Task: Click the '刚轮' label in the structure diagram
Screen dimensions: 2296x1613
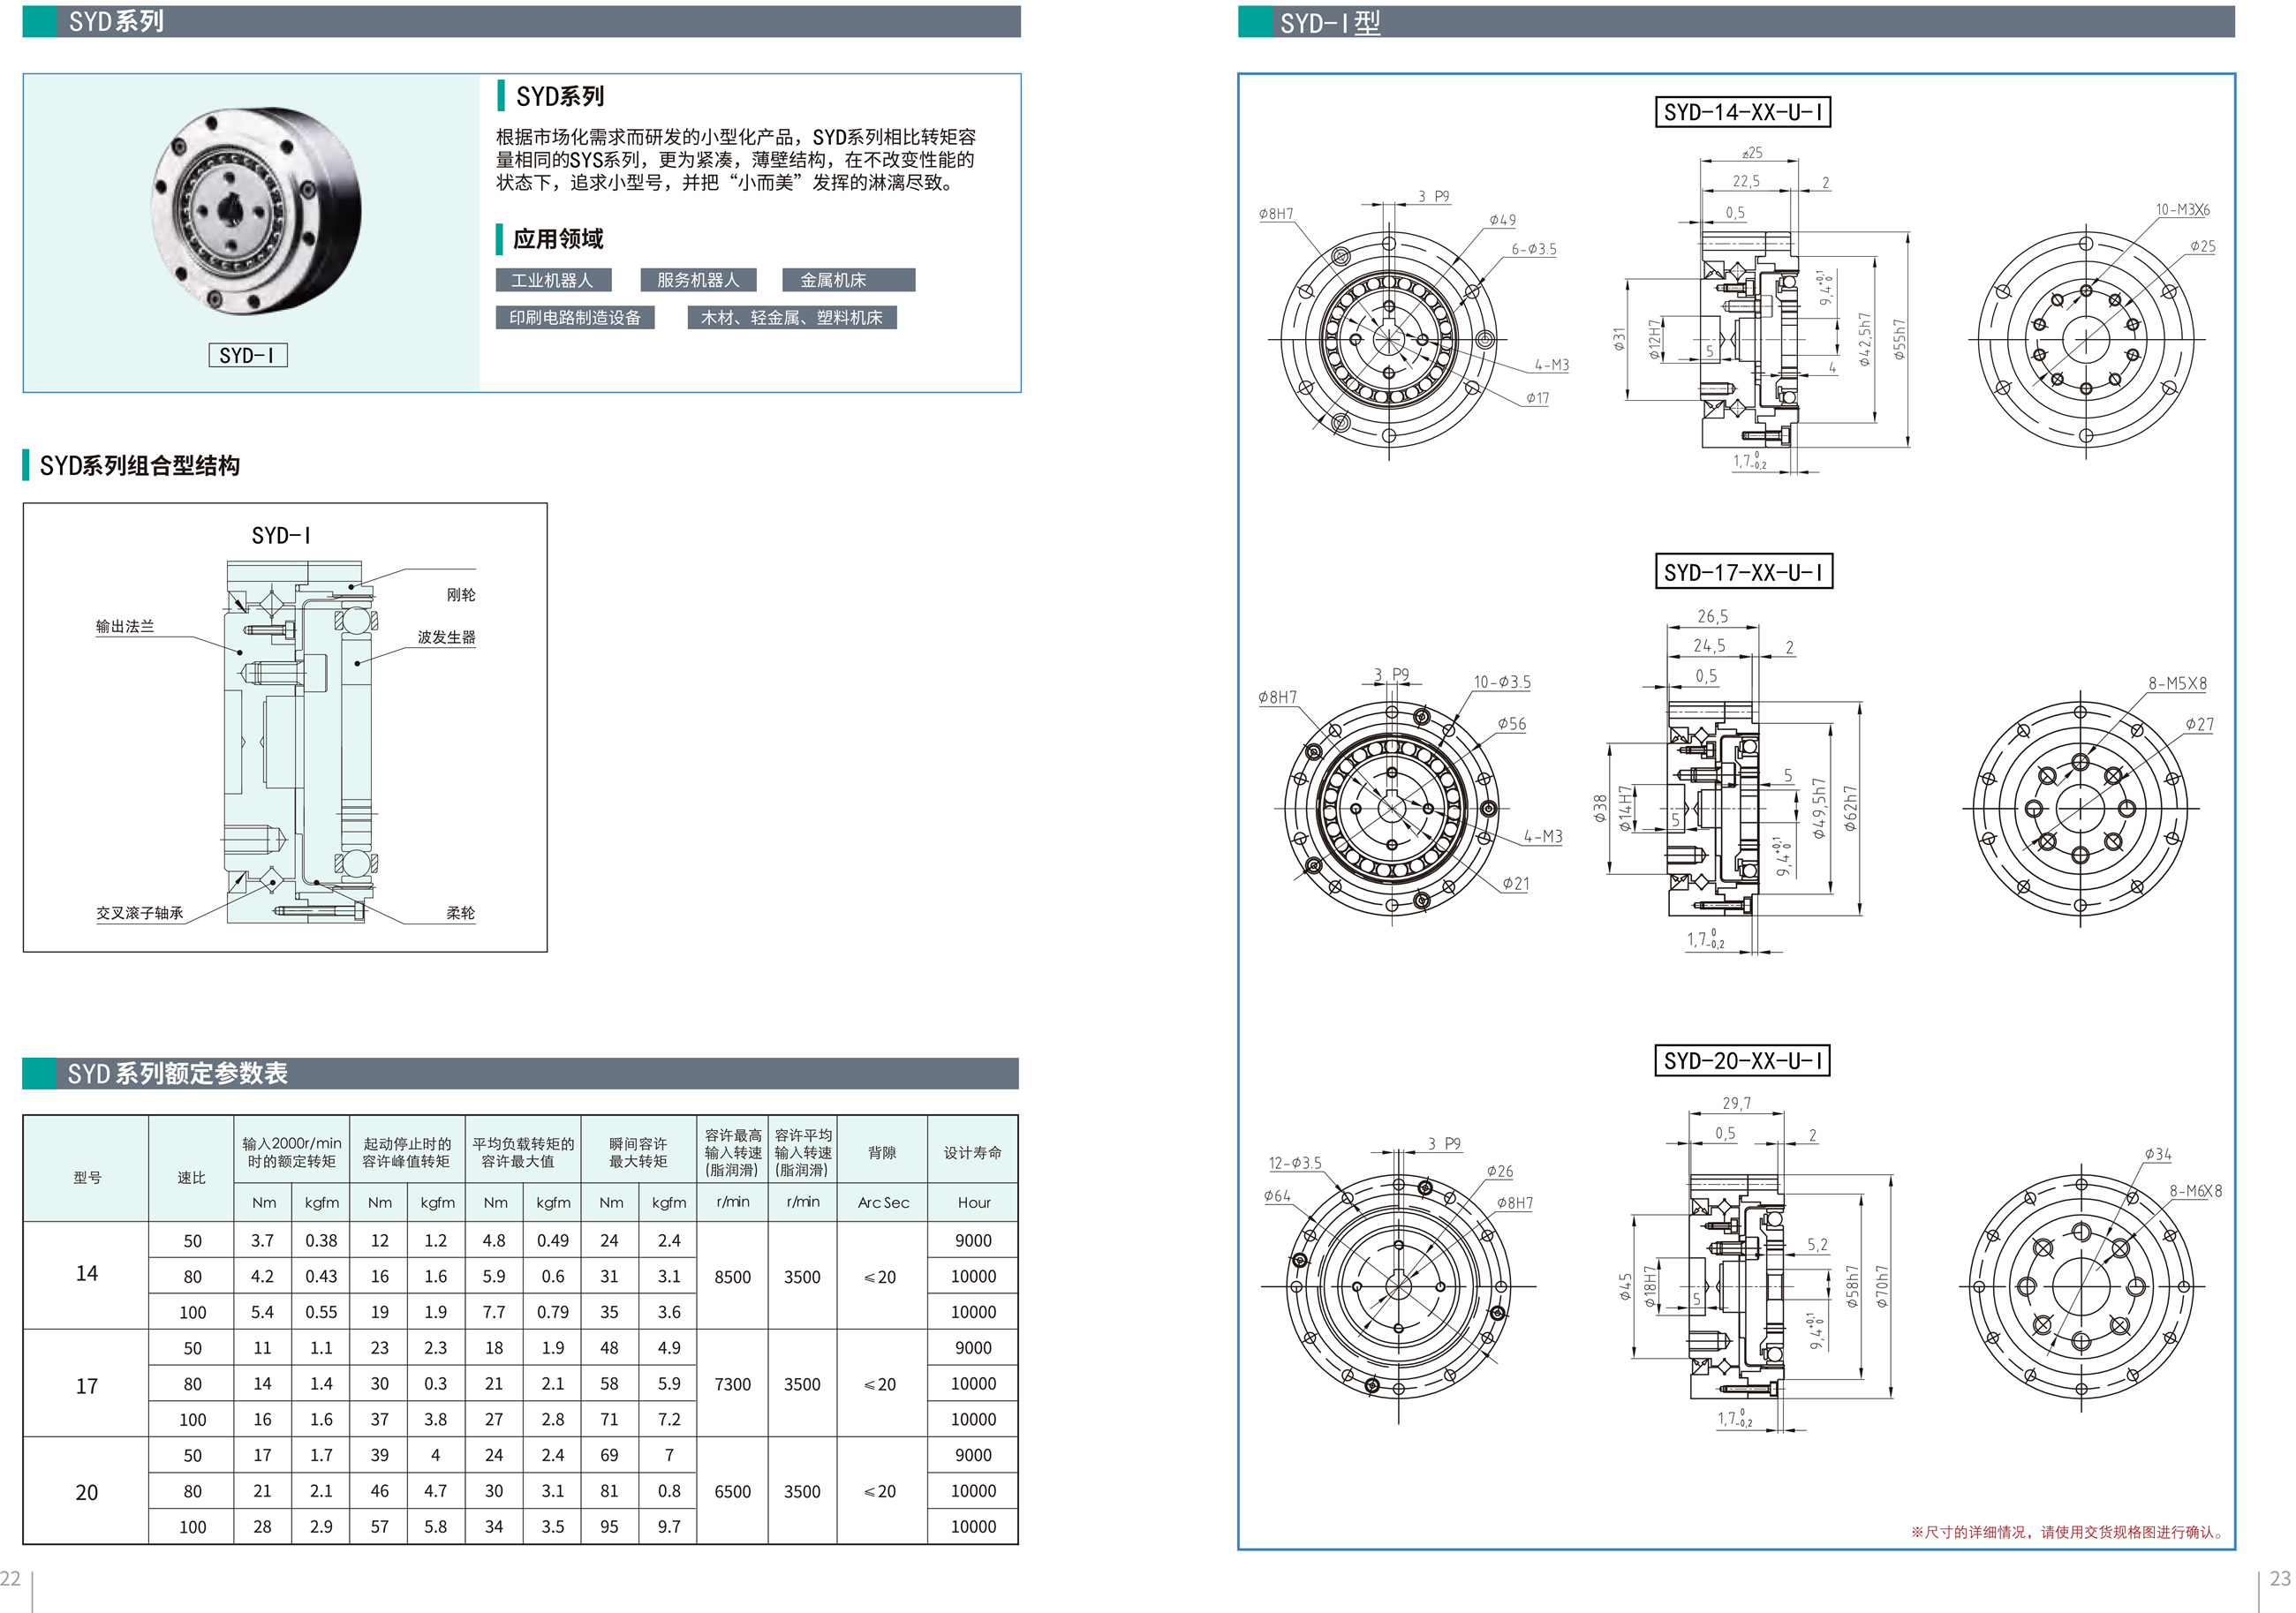Action: point(461,595)
